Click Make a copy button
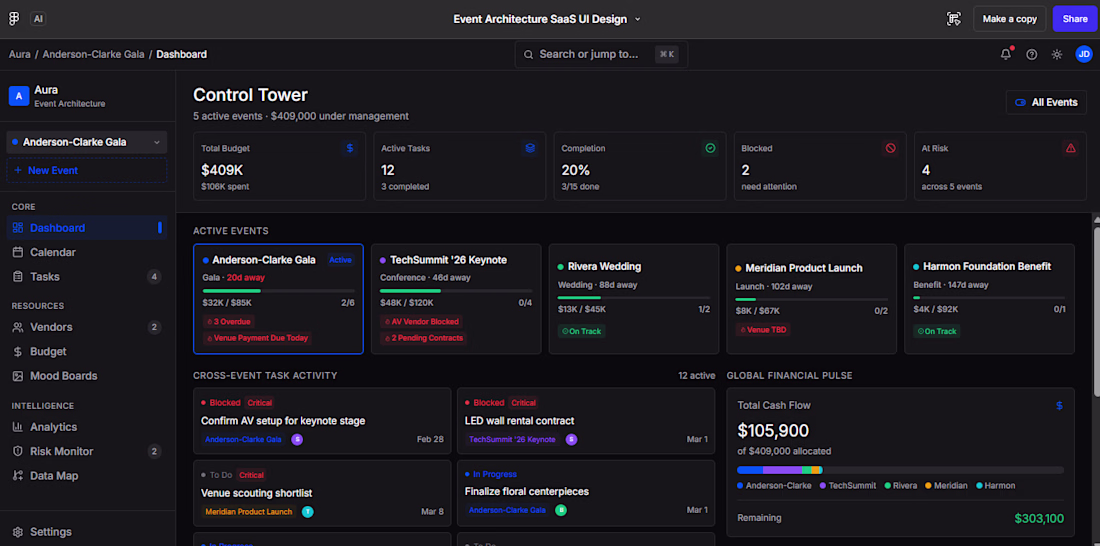Screen dimensions: 1100x546 pyautogui.click(x=1009, y=18)
